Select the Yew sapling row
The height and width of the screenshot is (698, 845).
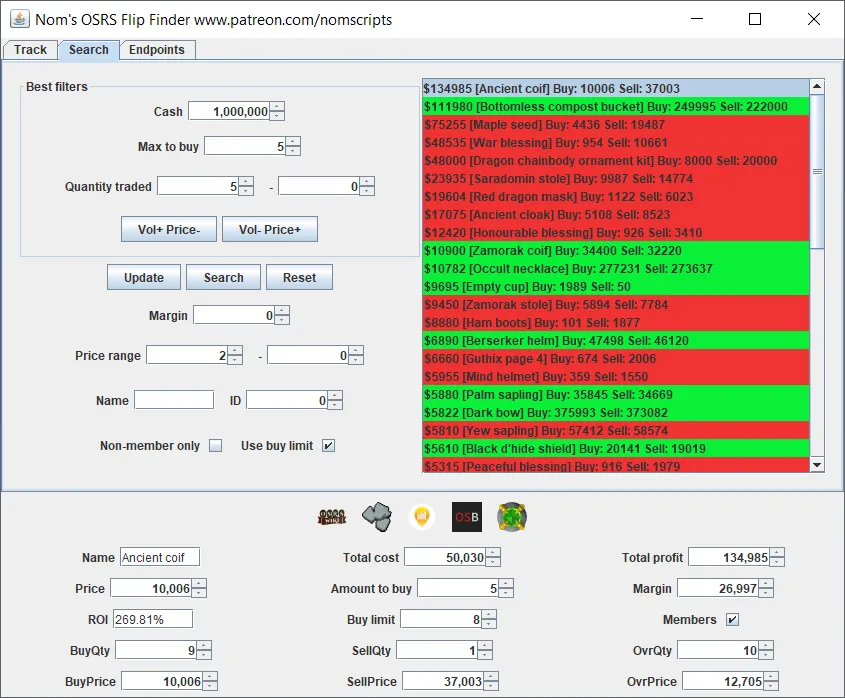(616, 431)
